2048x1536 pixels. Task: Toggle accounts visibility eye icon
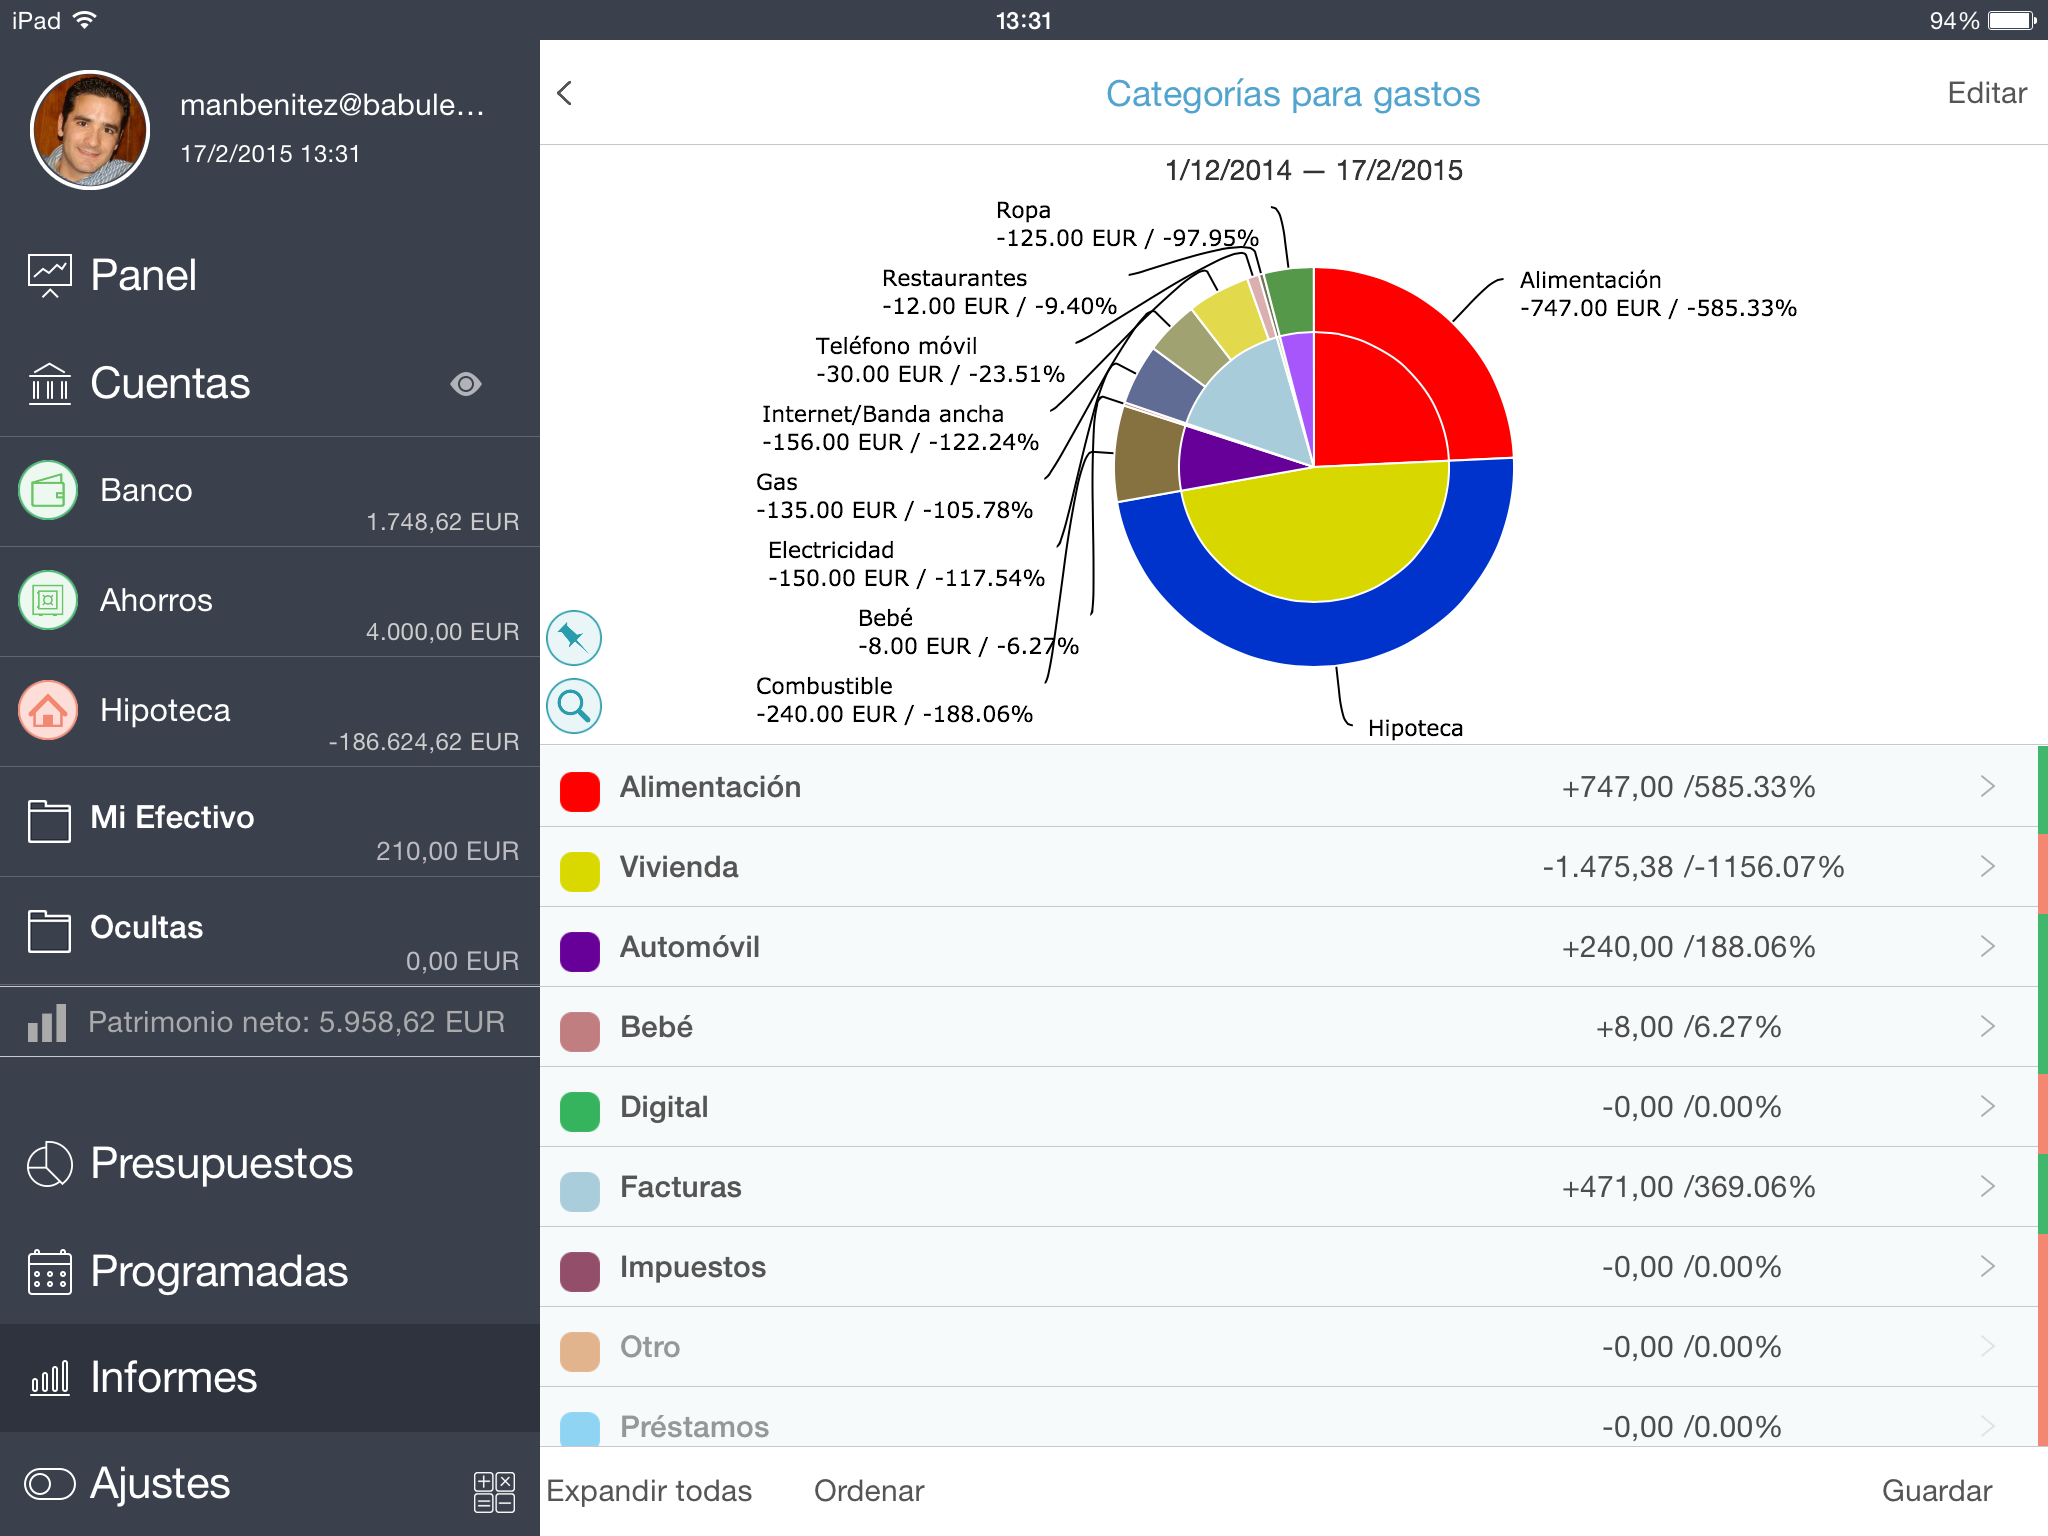pos(466,384)
